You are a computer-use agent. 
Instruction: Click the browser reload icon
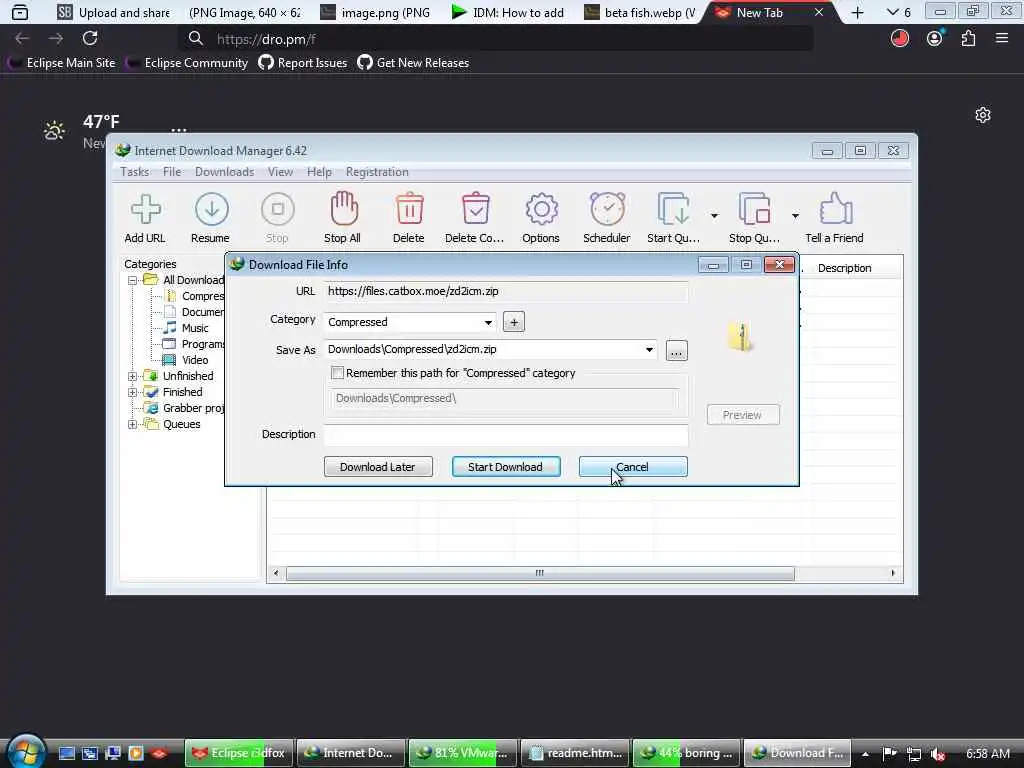pos(90,39)
